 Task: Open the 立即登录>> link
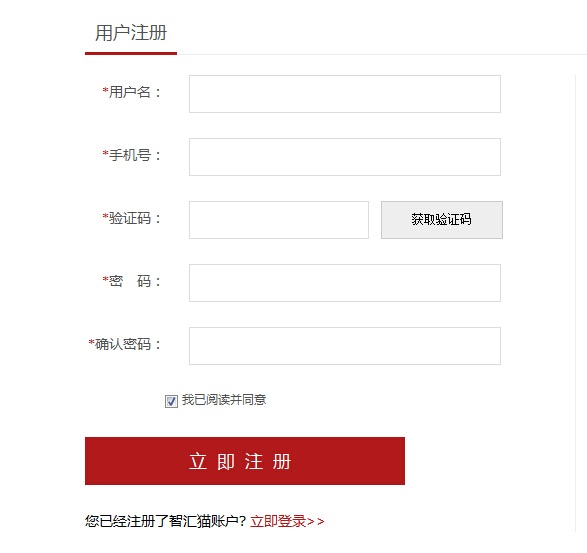pos(287,521)
